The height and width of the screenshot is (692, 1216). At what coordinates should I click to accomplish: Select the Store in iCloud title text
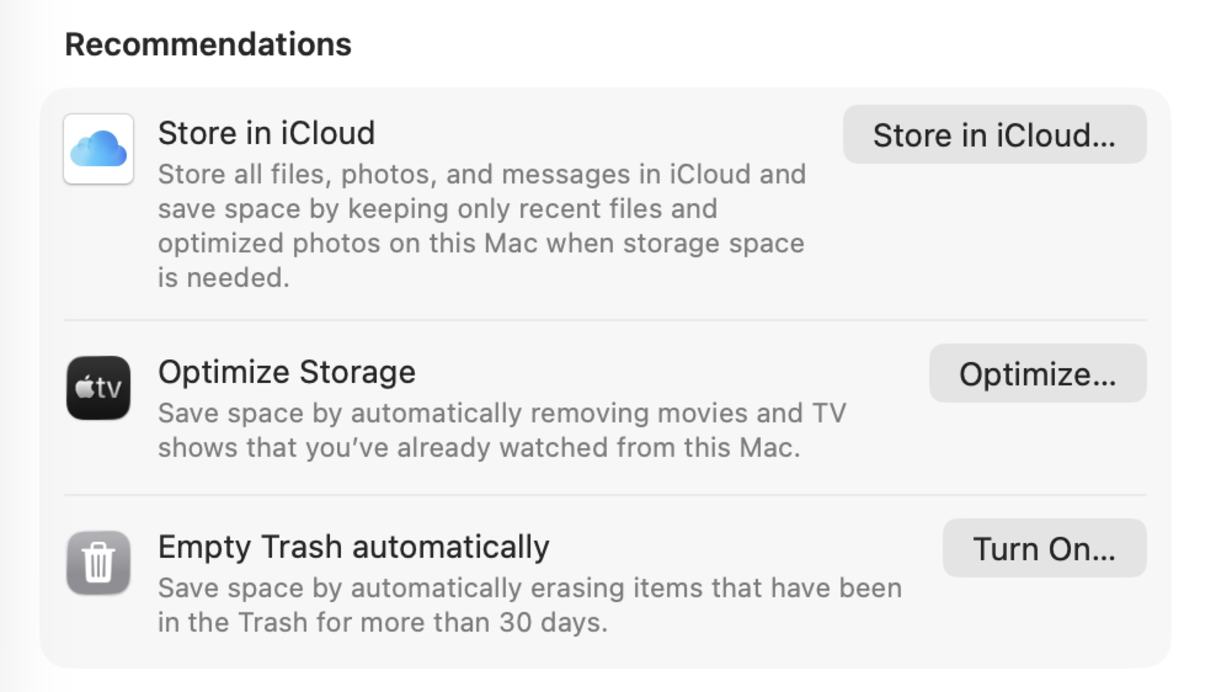[x=265, y=132]
